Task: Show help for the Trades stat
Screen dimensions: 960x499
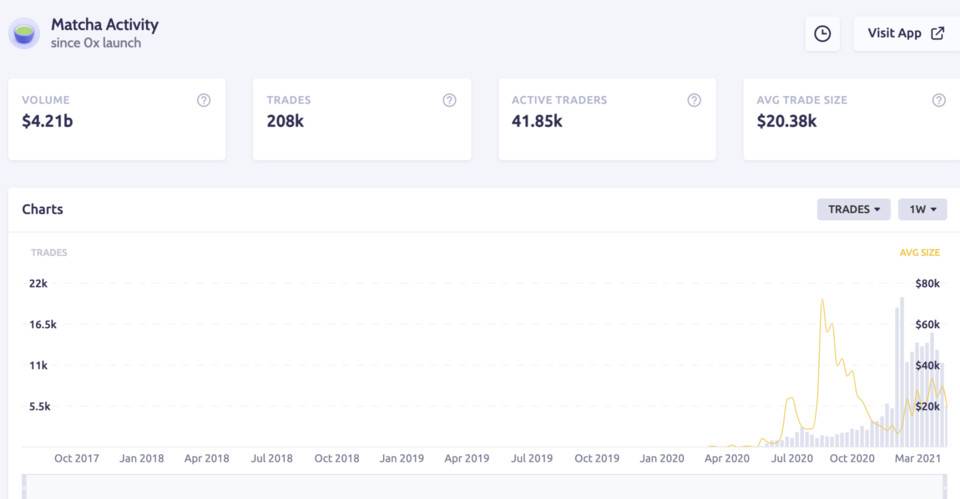Action: (449, 100)
